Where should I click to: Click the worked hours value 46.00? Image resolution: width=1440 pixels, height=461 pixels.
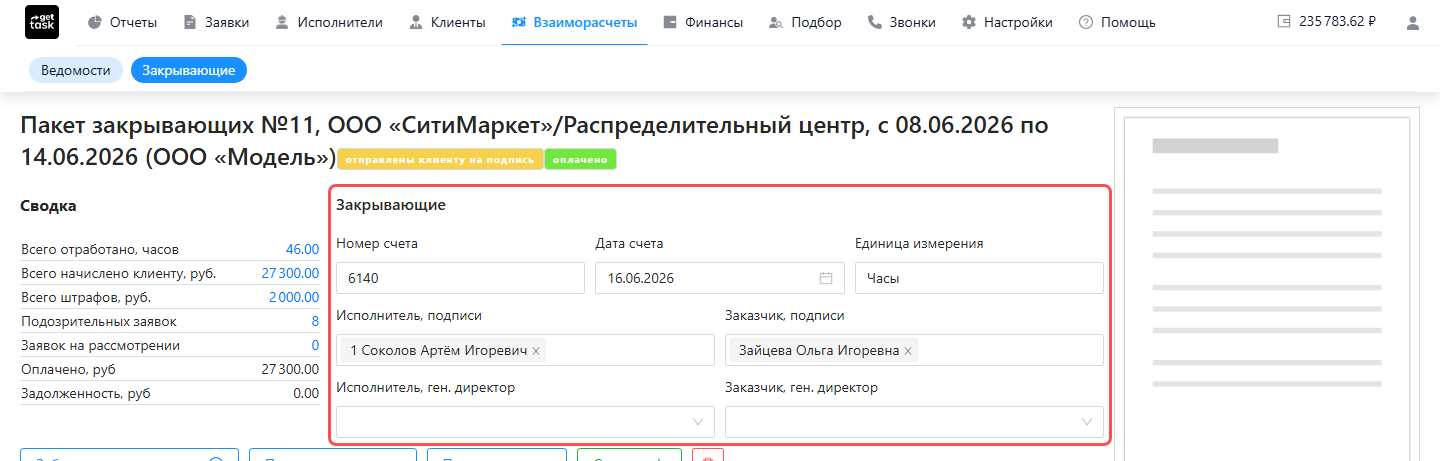click(x=302, y=249)
